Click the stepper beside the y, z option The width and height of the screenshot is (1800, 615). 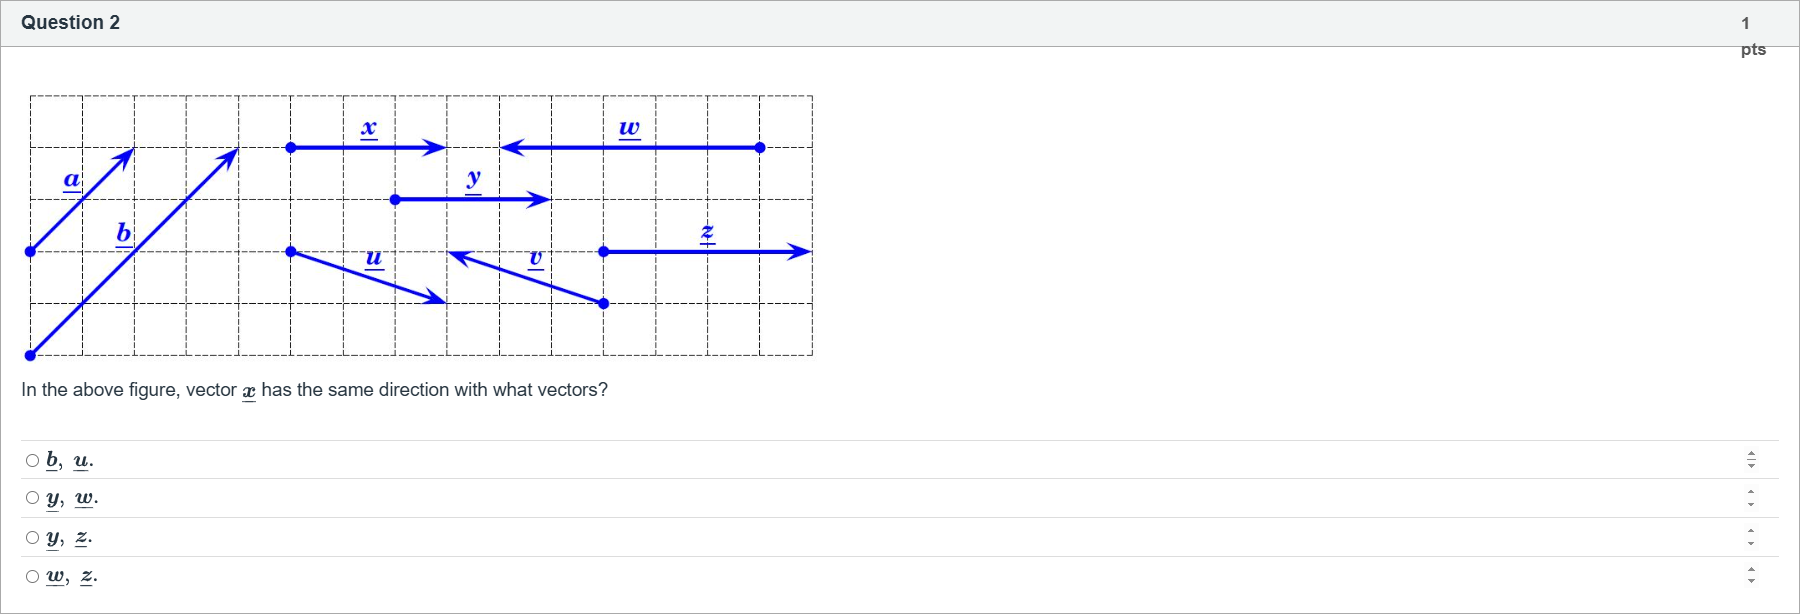pyautogui.click(x=1752, y=536)
